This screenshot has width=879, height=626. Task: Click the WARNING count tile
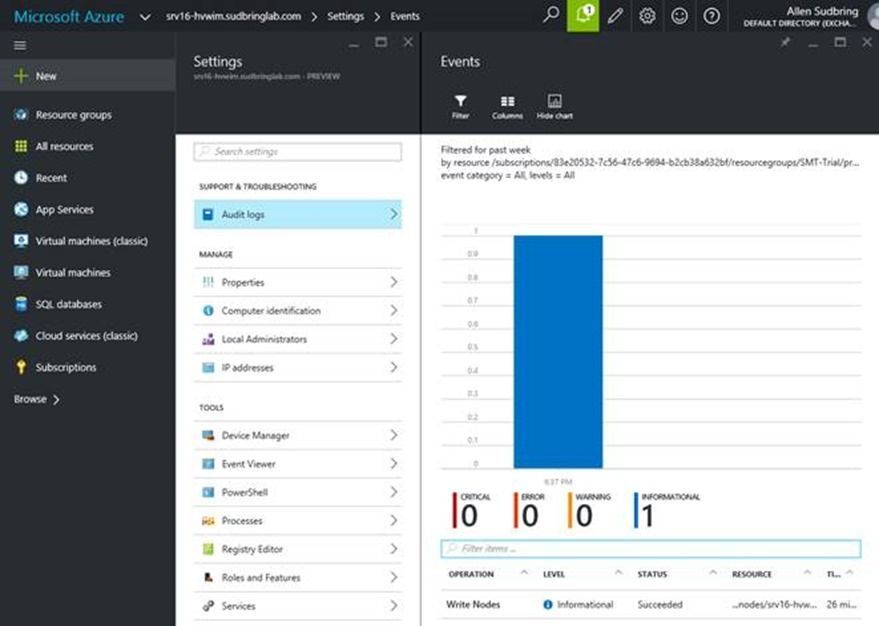click(589, 510)
